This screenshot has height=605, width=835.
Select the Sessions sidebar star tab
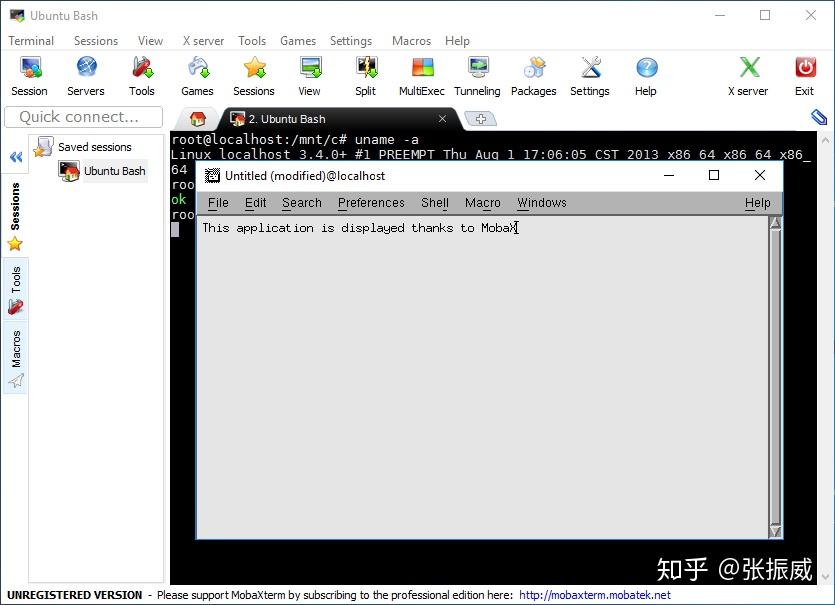pyautogui.click(x=15, y=216)
